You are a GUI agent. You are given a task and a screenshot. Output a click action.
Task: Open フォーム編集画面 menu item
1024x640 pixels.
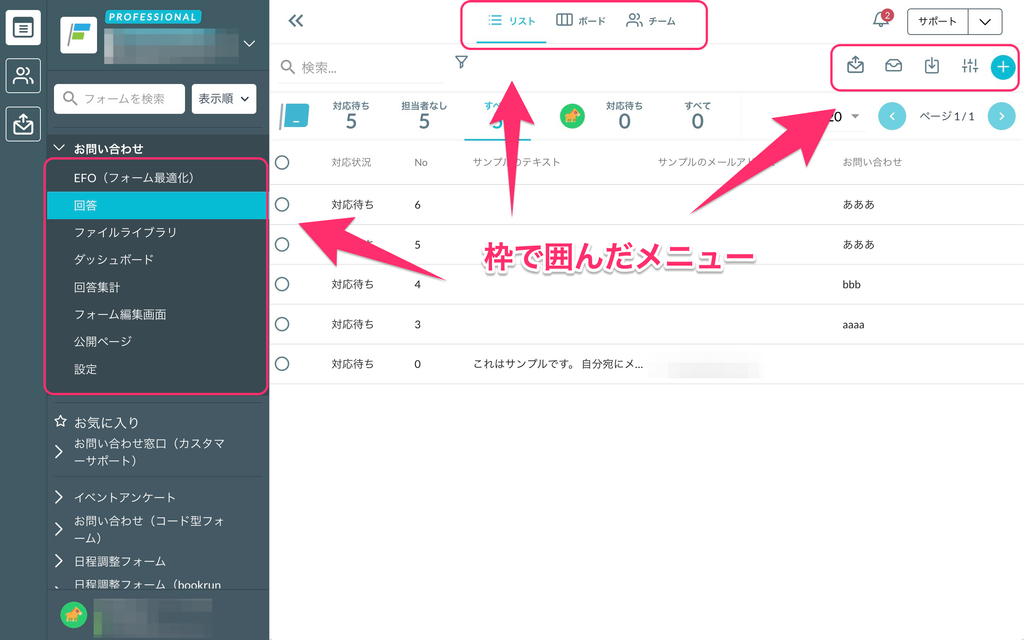pyautogui.click(x=157, y=314)
